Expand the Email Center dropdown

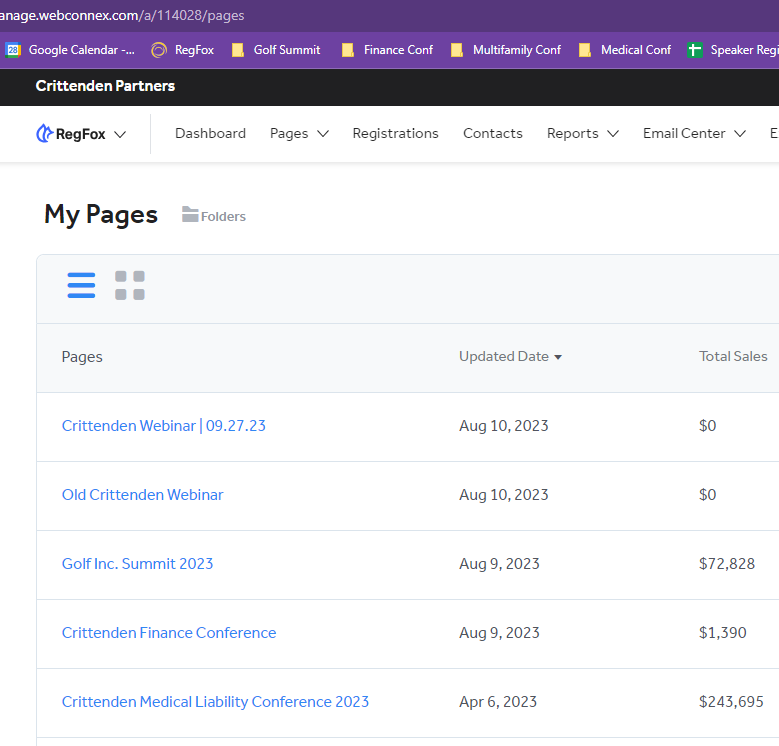pos(694,134)
